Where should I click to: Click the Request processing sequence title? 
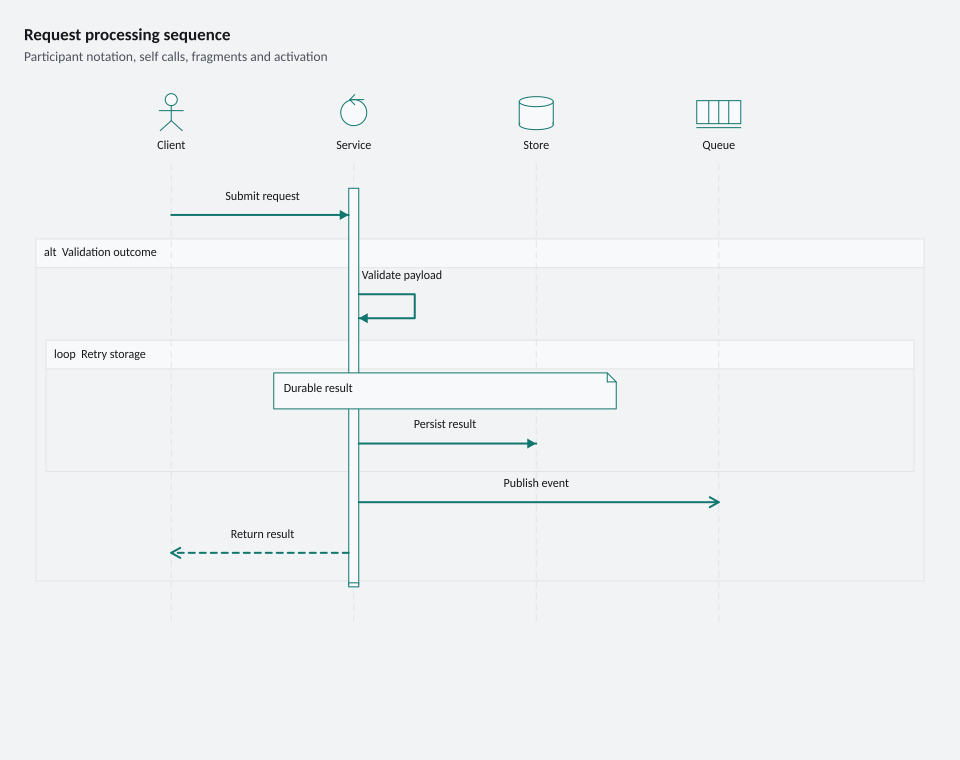(x=127, y=35)
